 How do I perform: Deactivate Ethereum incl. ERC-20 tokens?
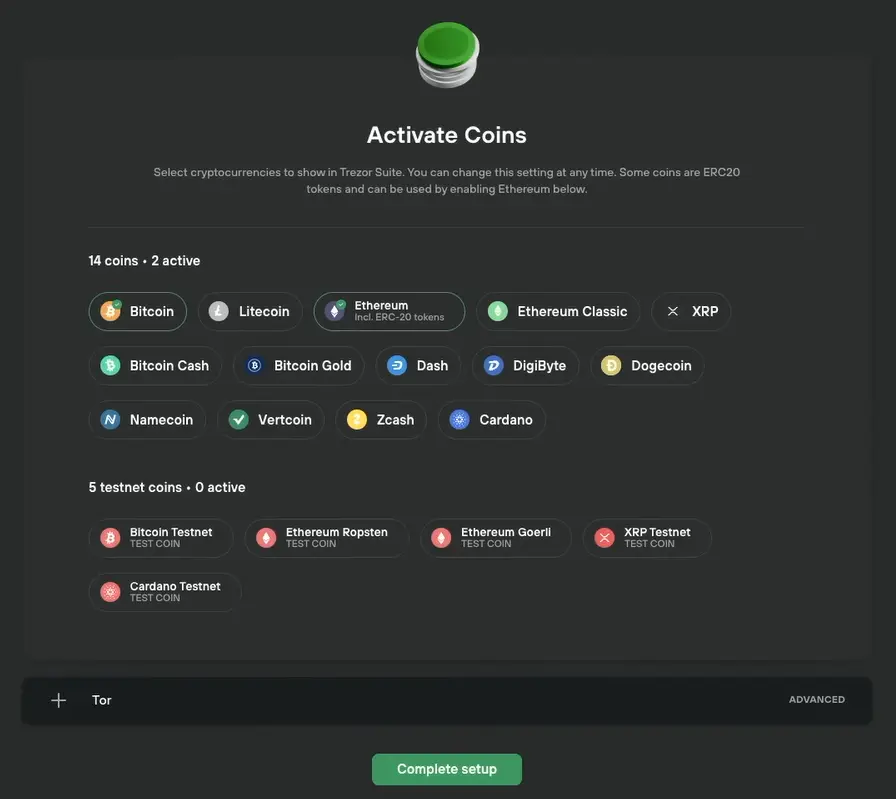click(389, 311)
